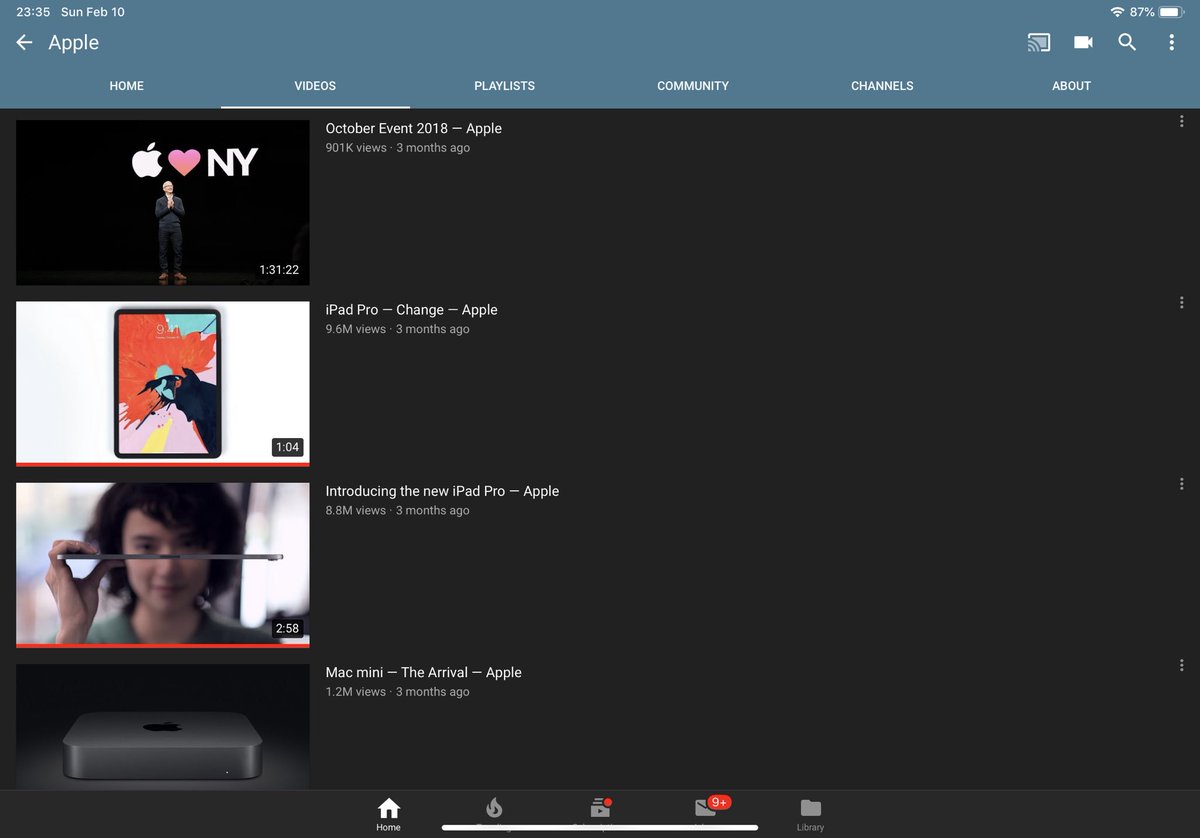Click the 1:04 duration badge
Image resolution: width=1200 pixels, height=838 pixels.
click(x=288, y=447)
